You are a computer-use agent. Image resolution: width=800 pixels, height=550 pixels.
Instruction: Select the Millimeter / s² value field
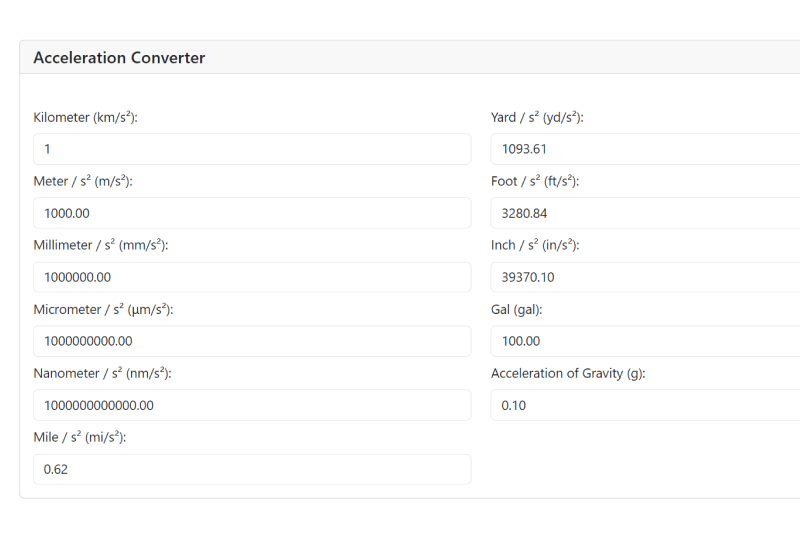pyautogui.click(x=251, y=277)
